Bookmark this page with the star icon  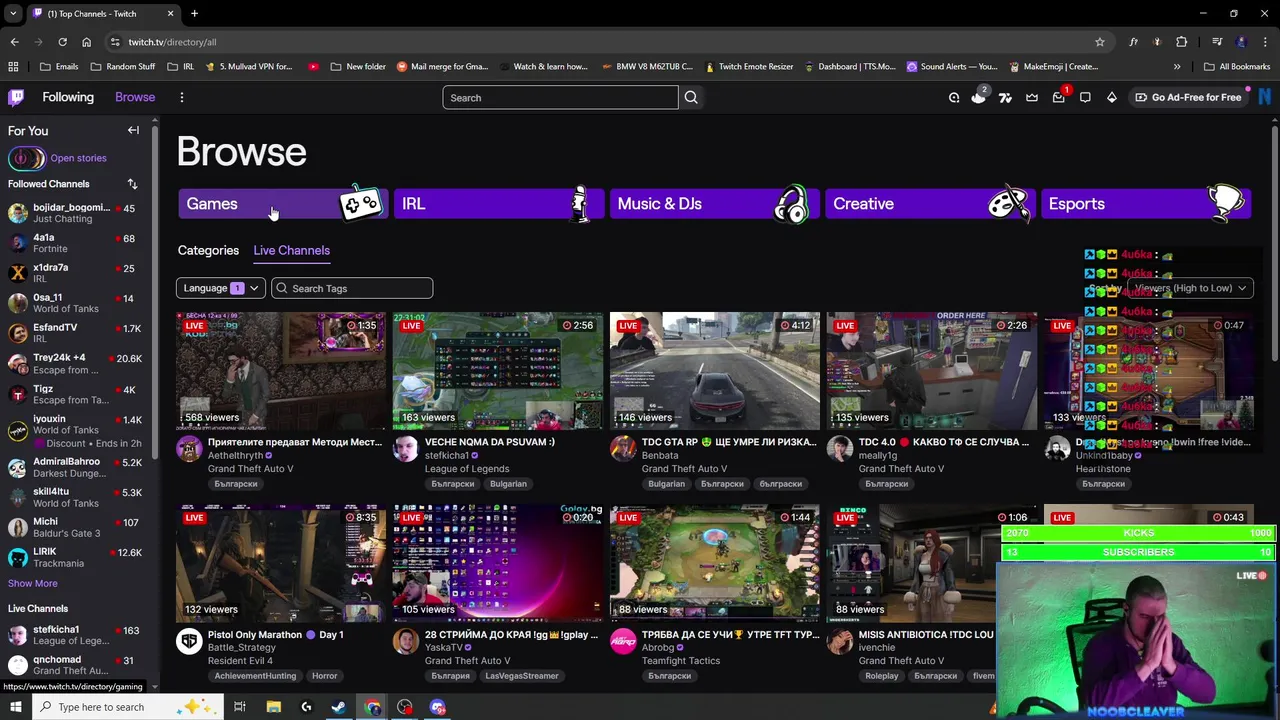1100,42
